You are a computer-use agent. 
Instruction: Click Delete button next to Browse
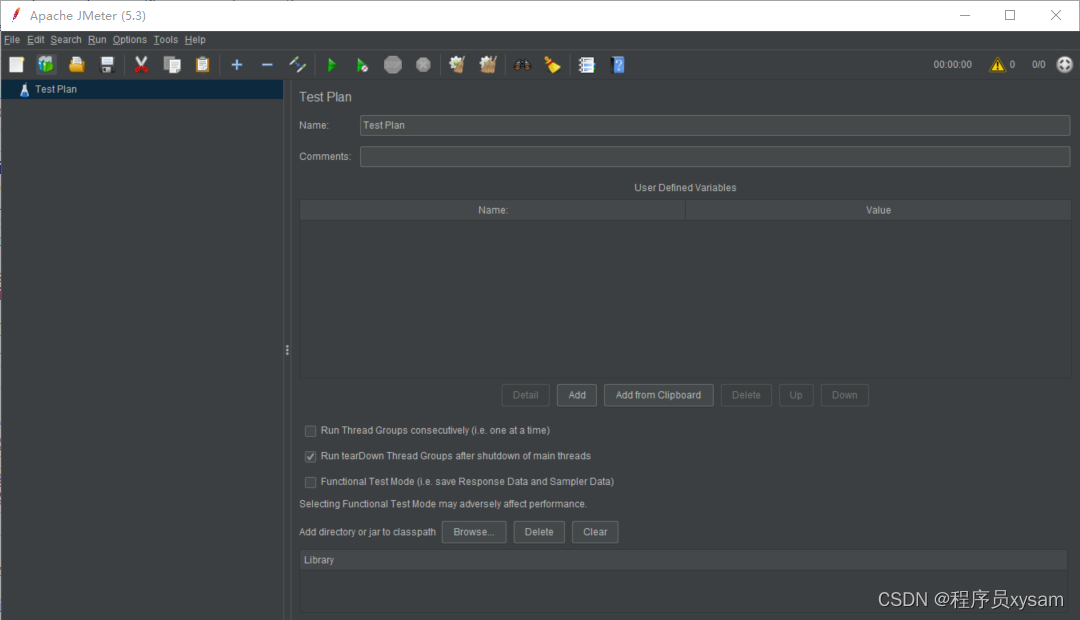click(x=539, y=532)
